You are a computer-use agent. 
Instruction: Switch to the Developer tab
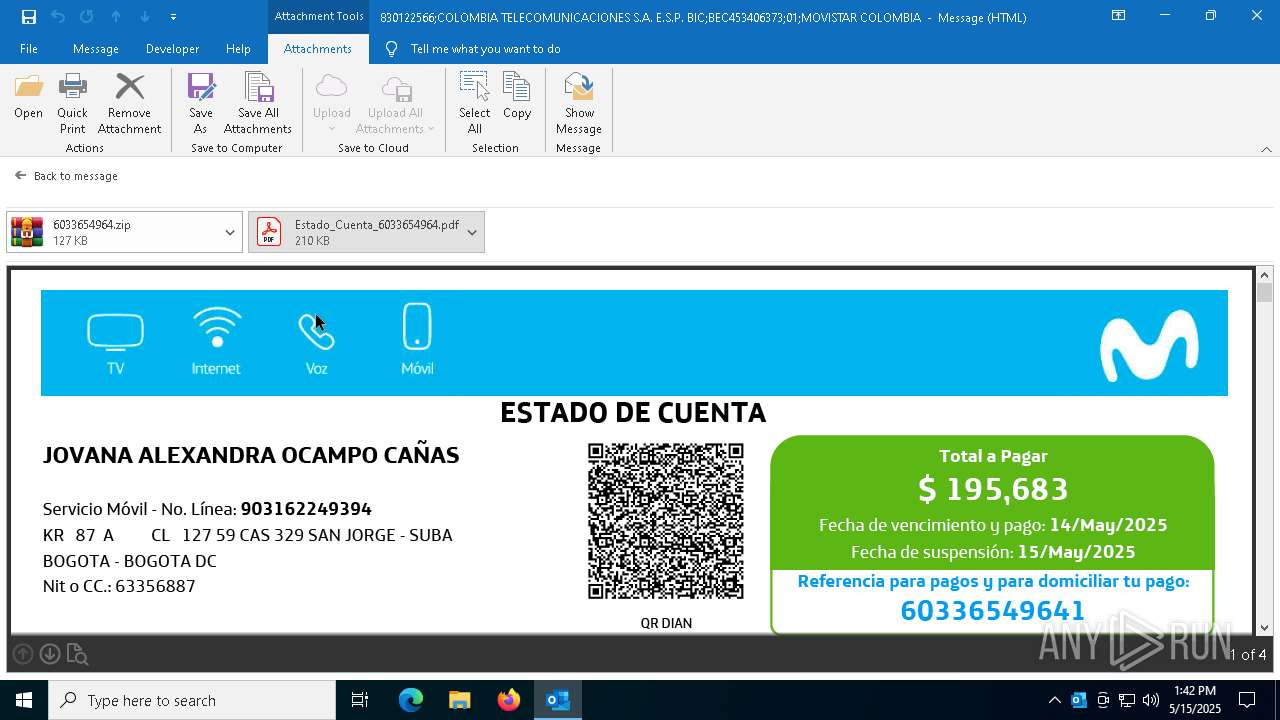[172, 49]
